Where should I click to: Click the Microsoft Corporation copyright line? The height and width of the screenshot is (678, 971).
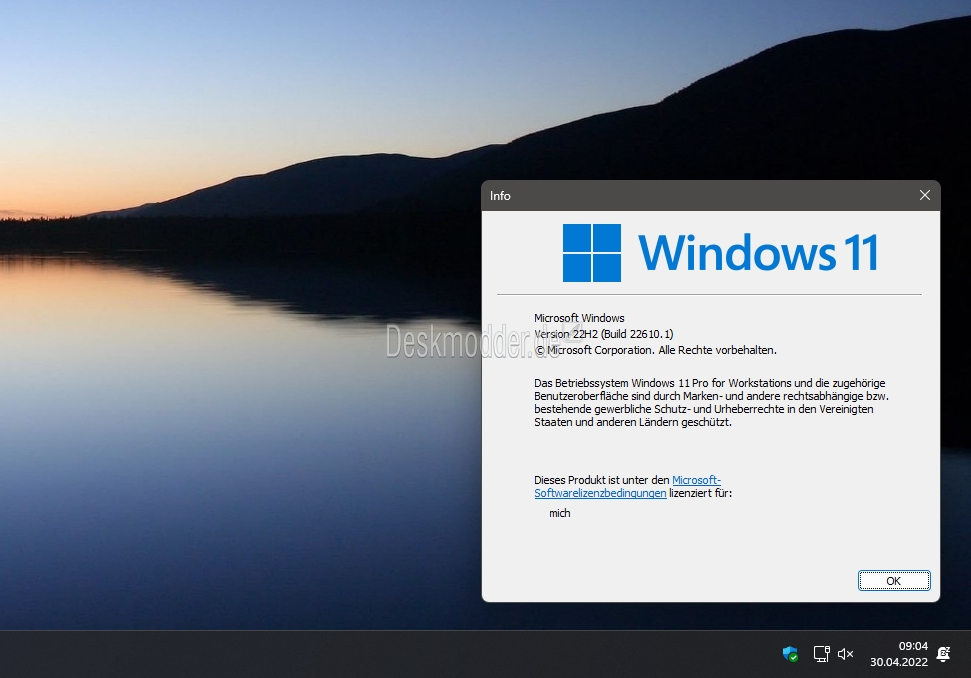655,350
